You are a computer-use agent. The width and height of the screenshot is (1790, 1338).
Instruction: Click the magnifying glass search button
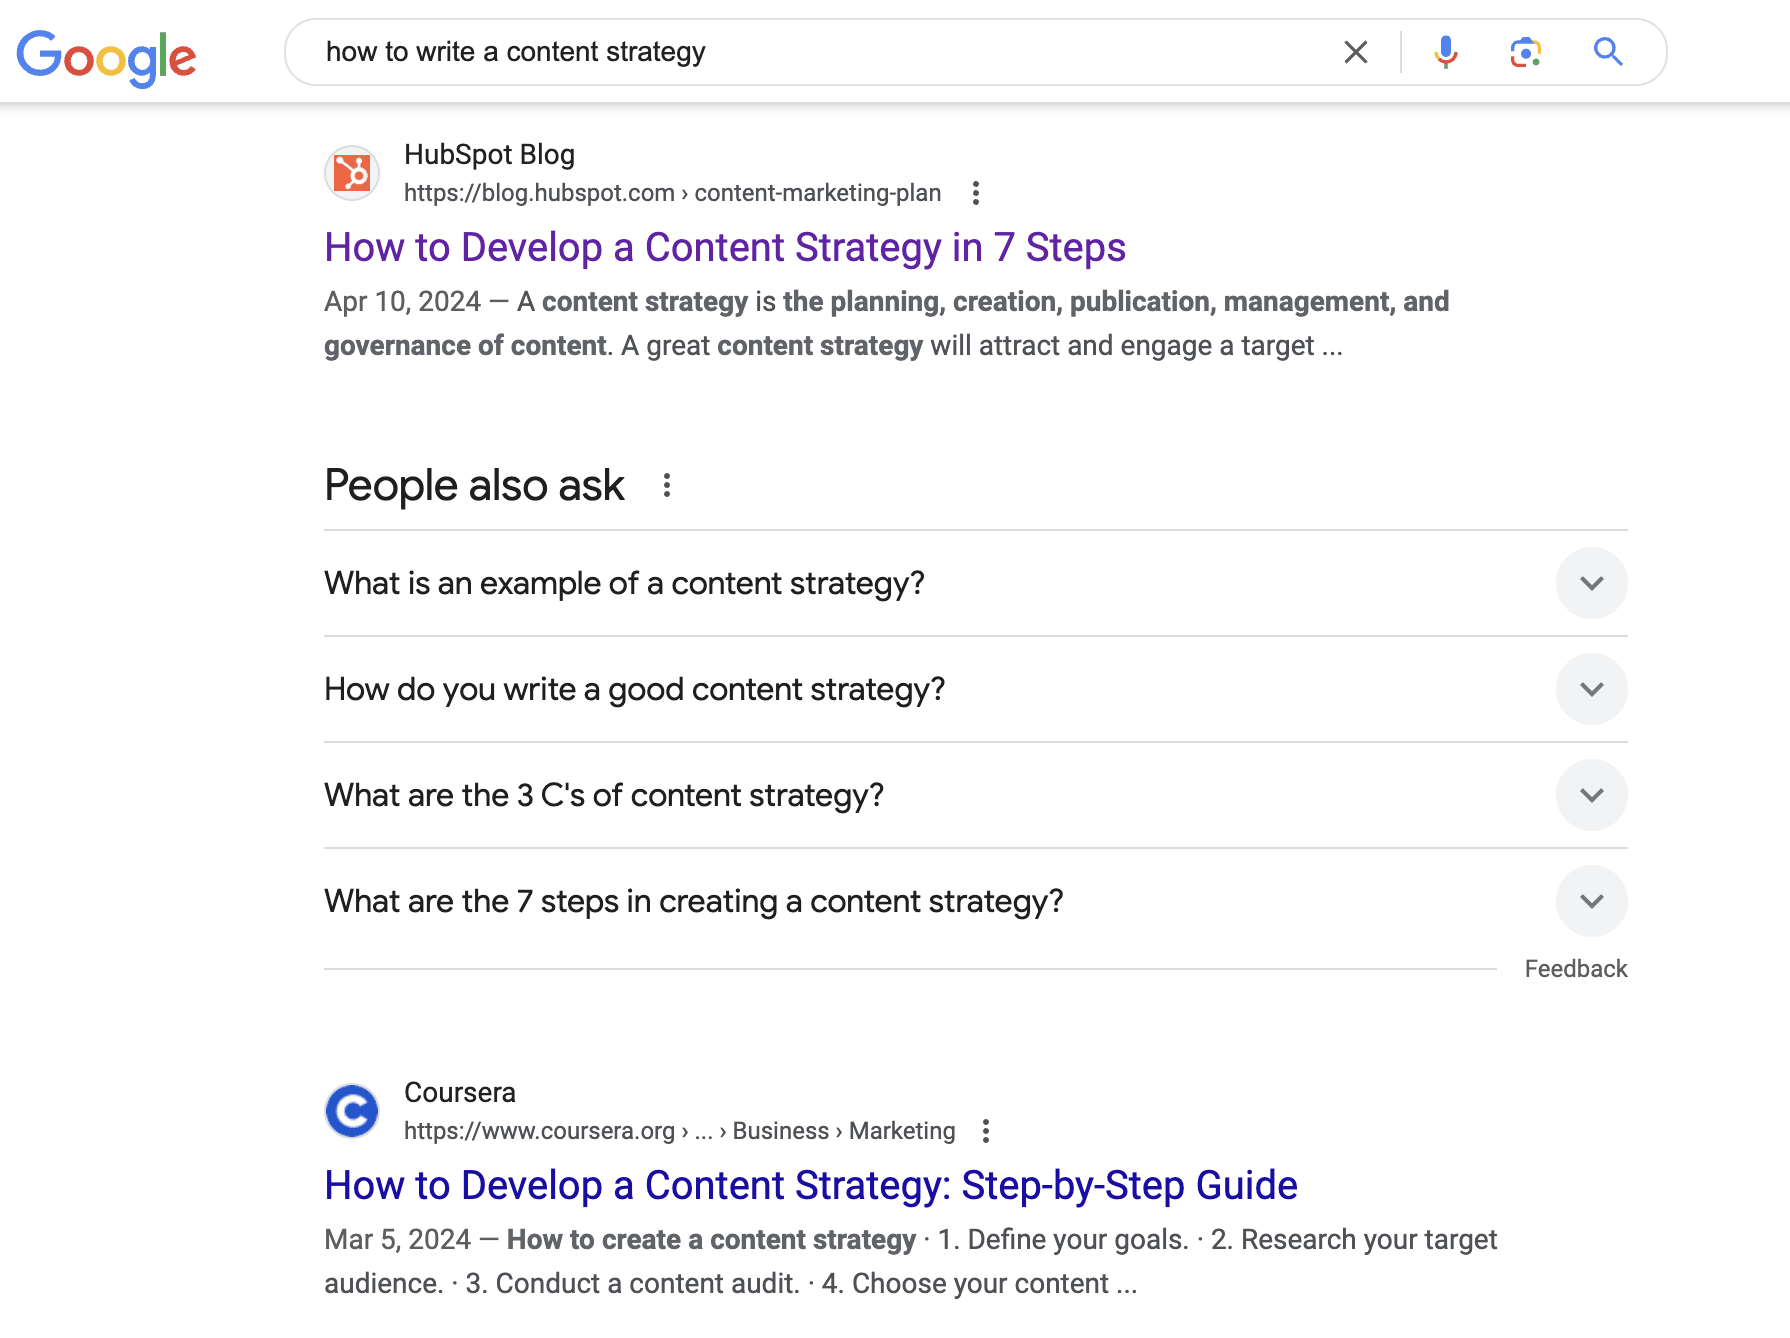[x=1607, y=52]
